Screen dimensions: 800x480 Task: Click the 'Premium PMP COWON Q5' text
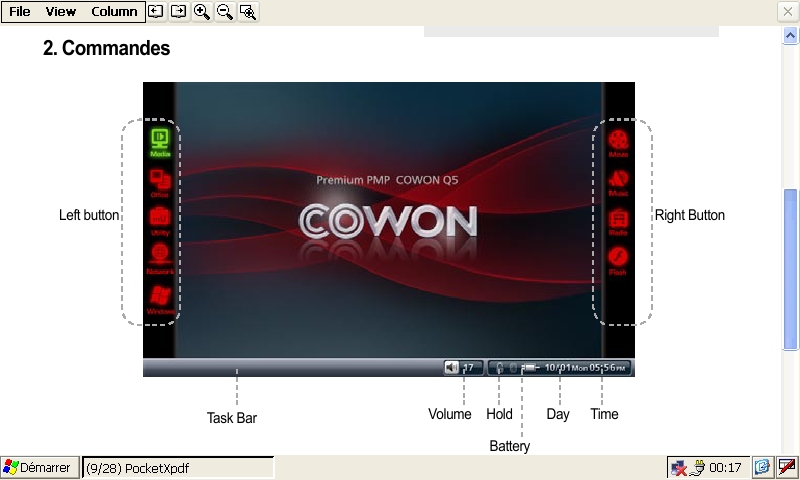pyautogui.click(x=387, y=180)
